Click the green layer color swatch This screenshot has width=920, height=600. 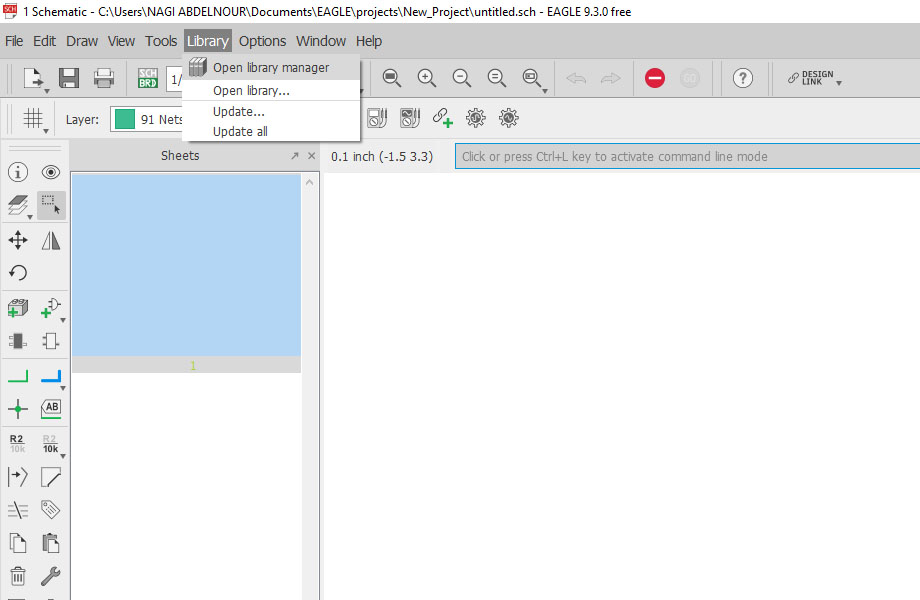[x=124, y=119]
